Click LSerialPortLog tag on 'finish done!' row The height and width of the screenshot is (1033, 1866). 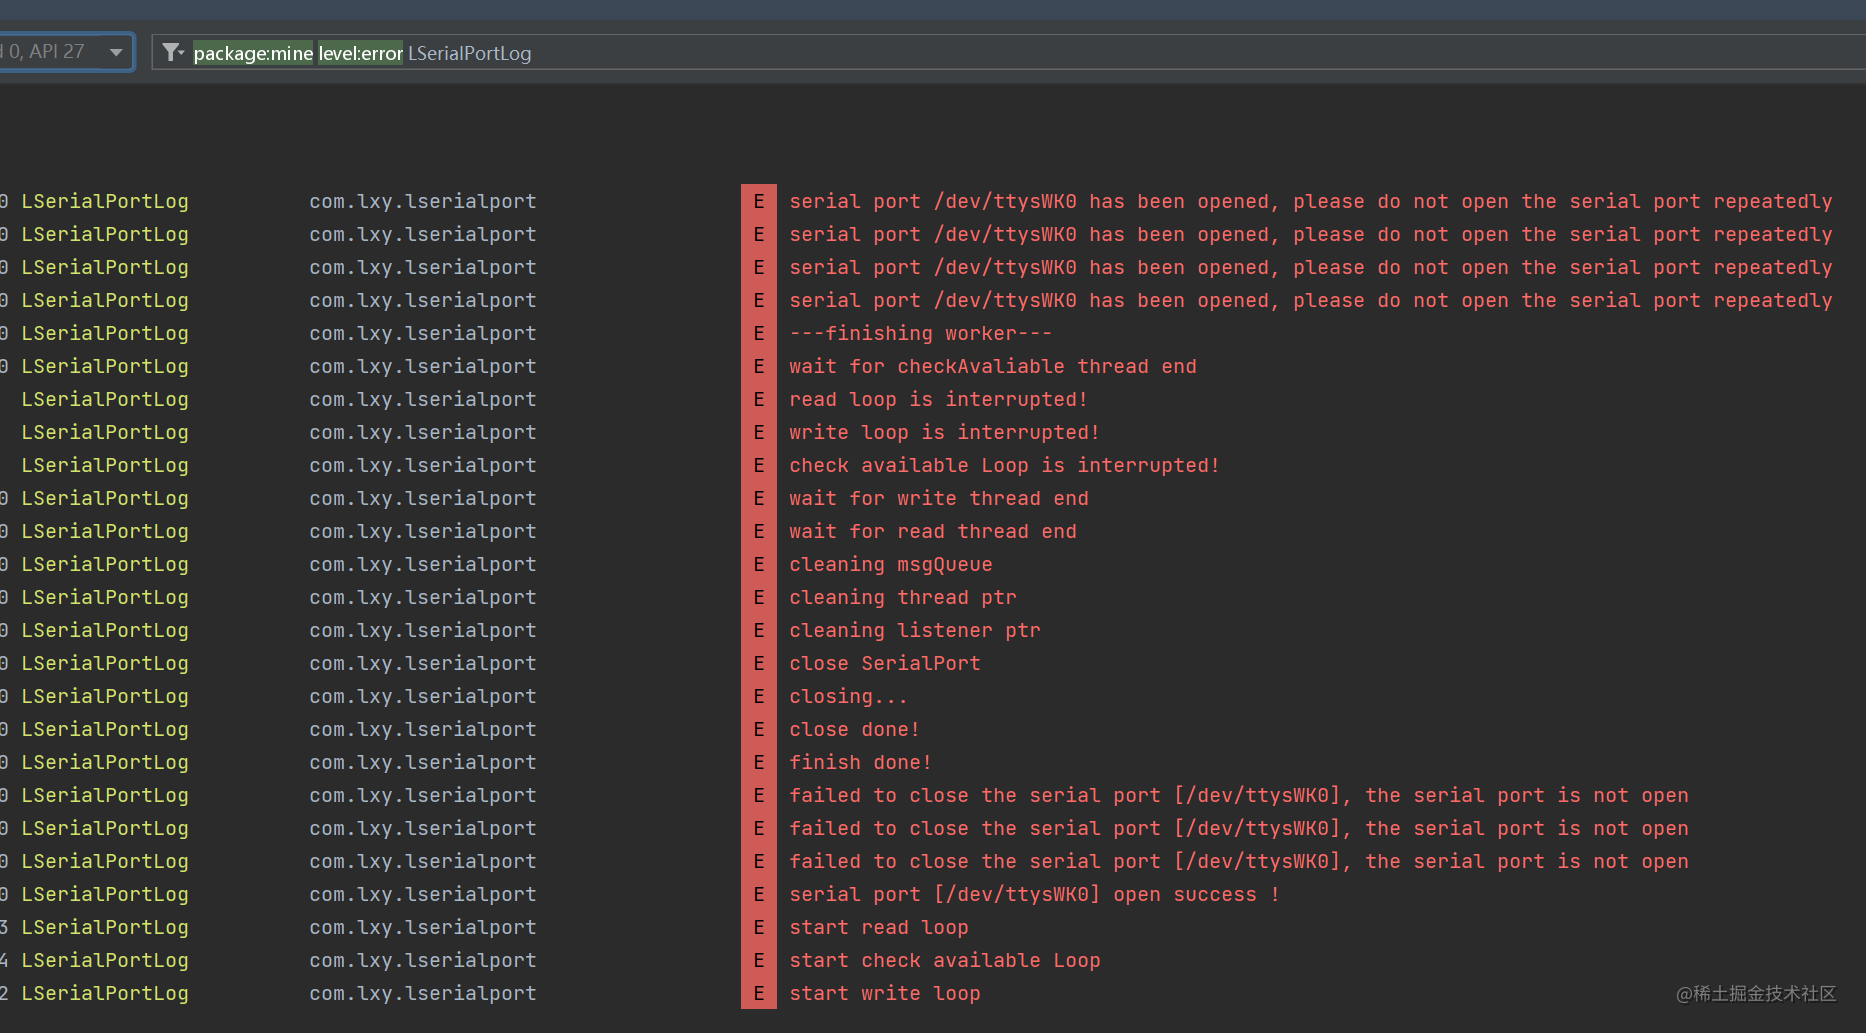click(105, 762)
